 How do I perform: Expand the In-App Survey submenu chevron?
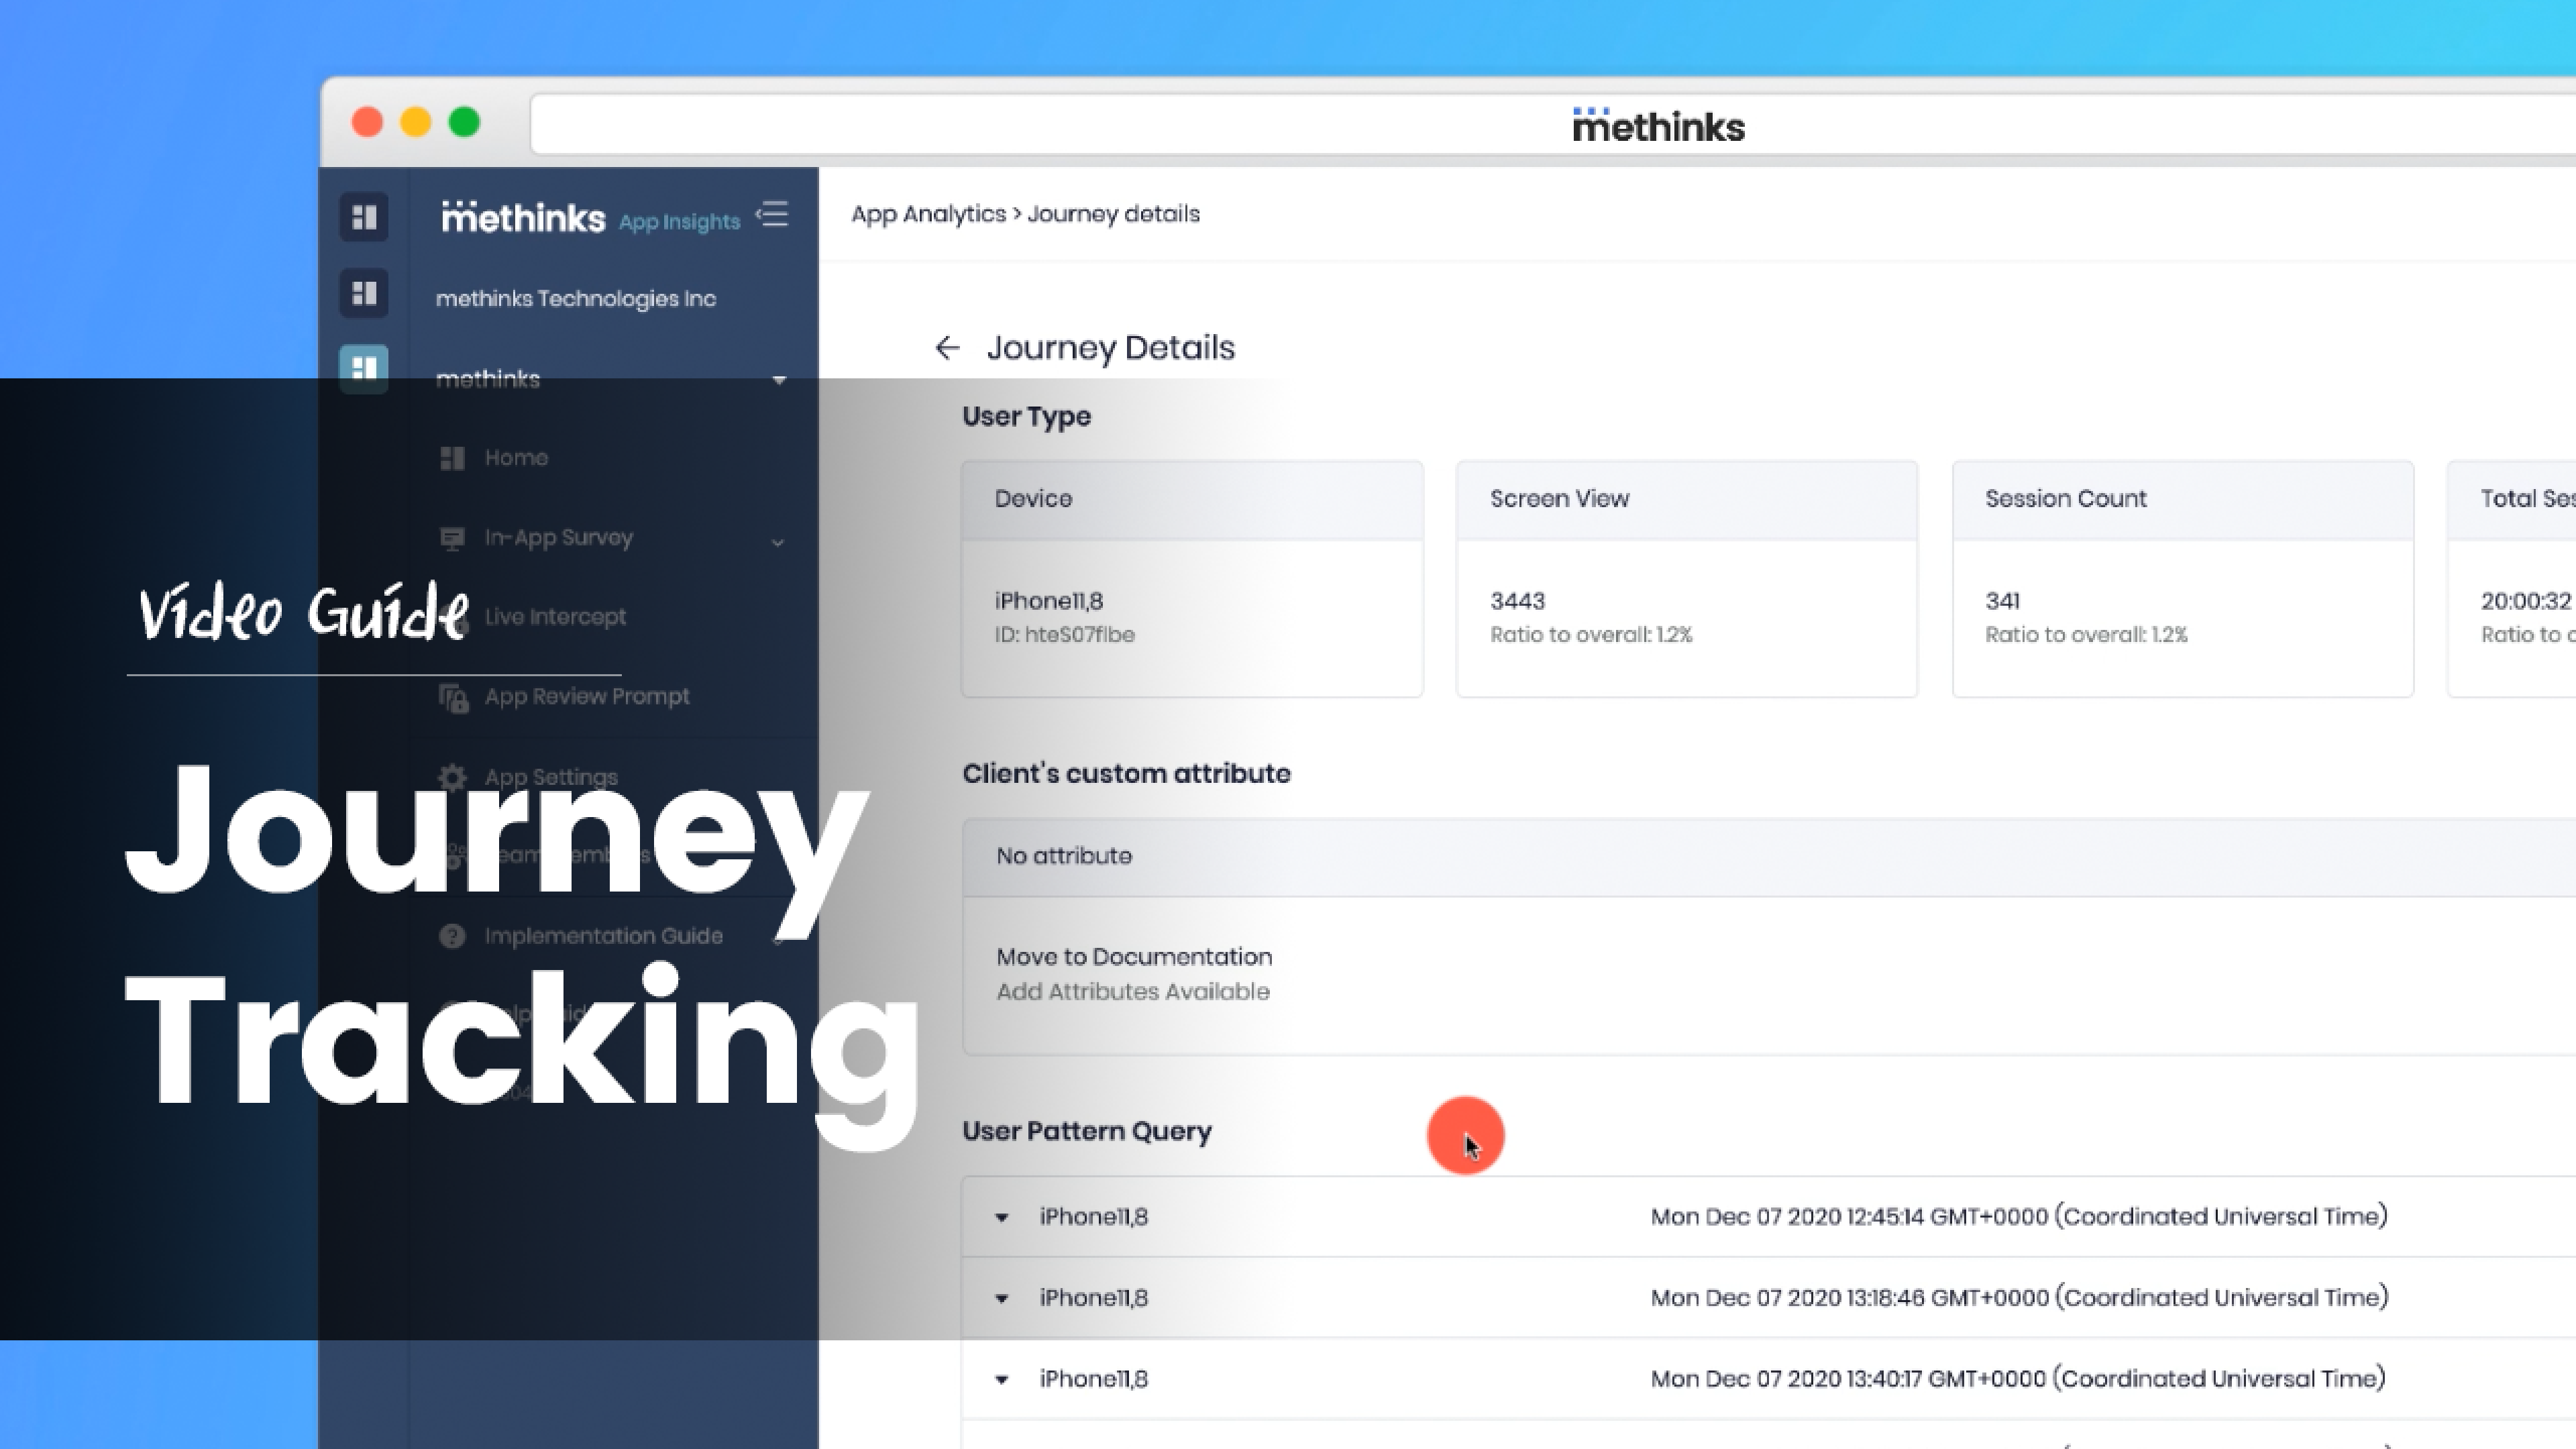778,543
